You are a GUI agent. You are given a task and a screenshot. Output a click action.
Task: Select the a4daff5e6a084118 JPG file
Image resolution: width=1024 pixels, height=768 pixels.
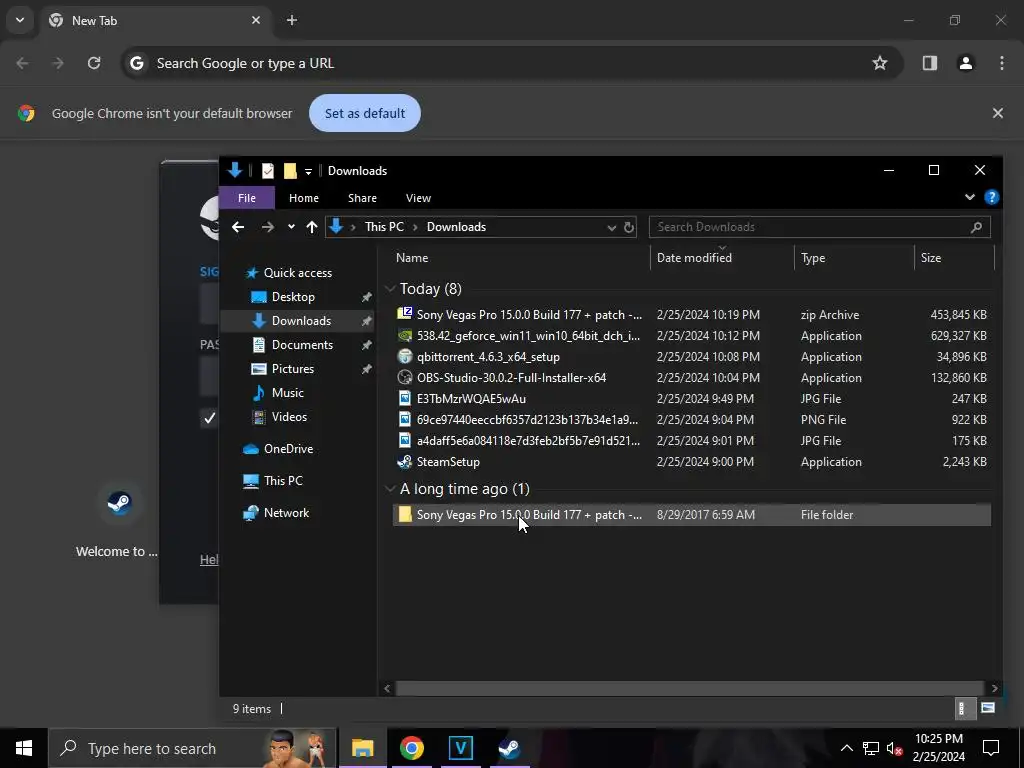click(691, 440)
